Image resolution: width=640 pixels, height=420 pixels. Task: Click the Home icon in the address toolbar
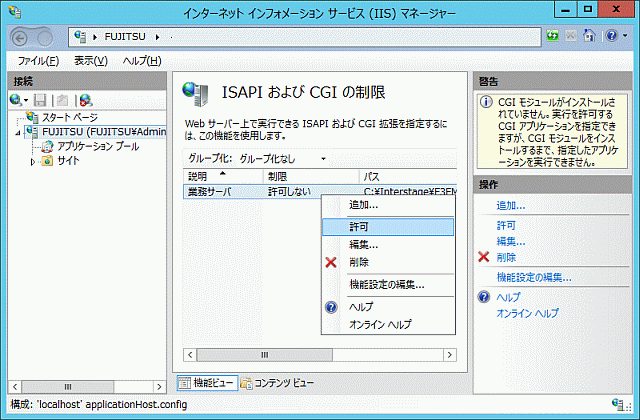click(589, 36)
